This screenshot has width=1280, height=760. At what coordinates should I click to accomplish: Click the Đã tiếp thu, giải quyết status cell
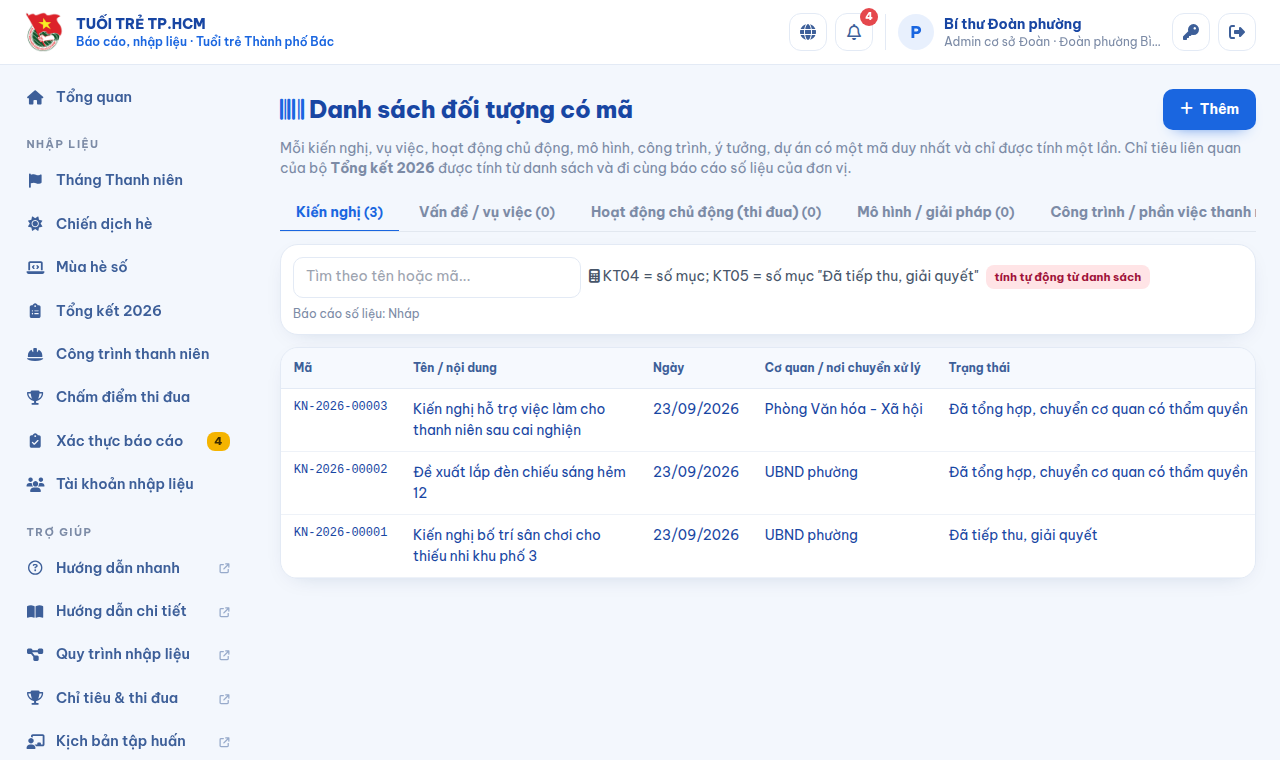coord(1023,535)
